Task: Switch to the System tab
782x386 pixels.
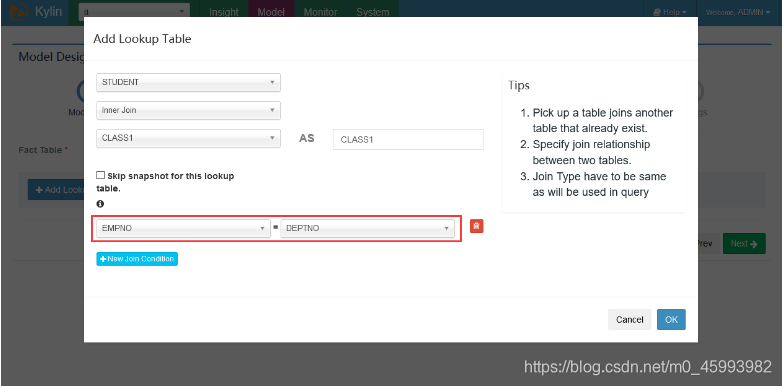Action: click(373, 12)
